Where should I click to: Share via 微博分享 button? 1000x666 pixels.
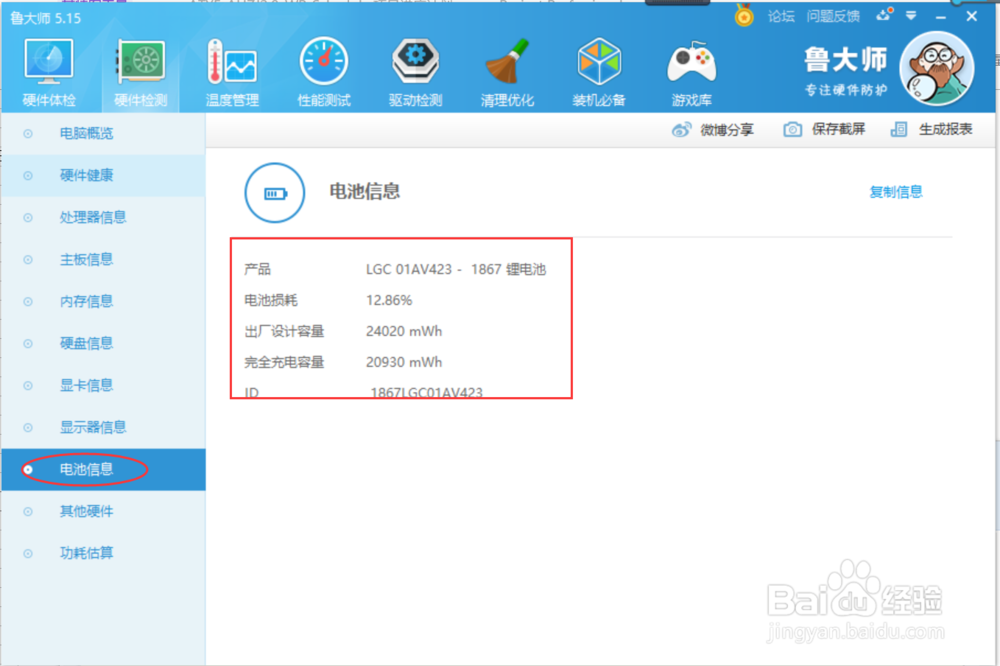(713, 130)
